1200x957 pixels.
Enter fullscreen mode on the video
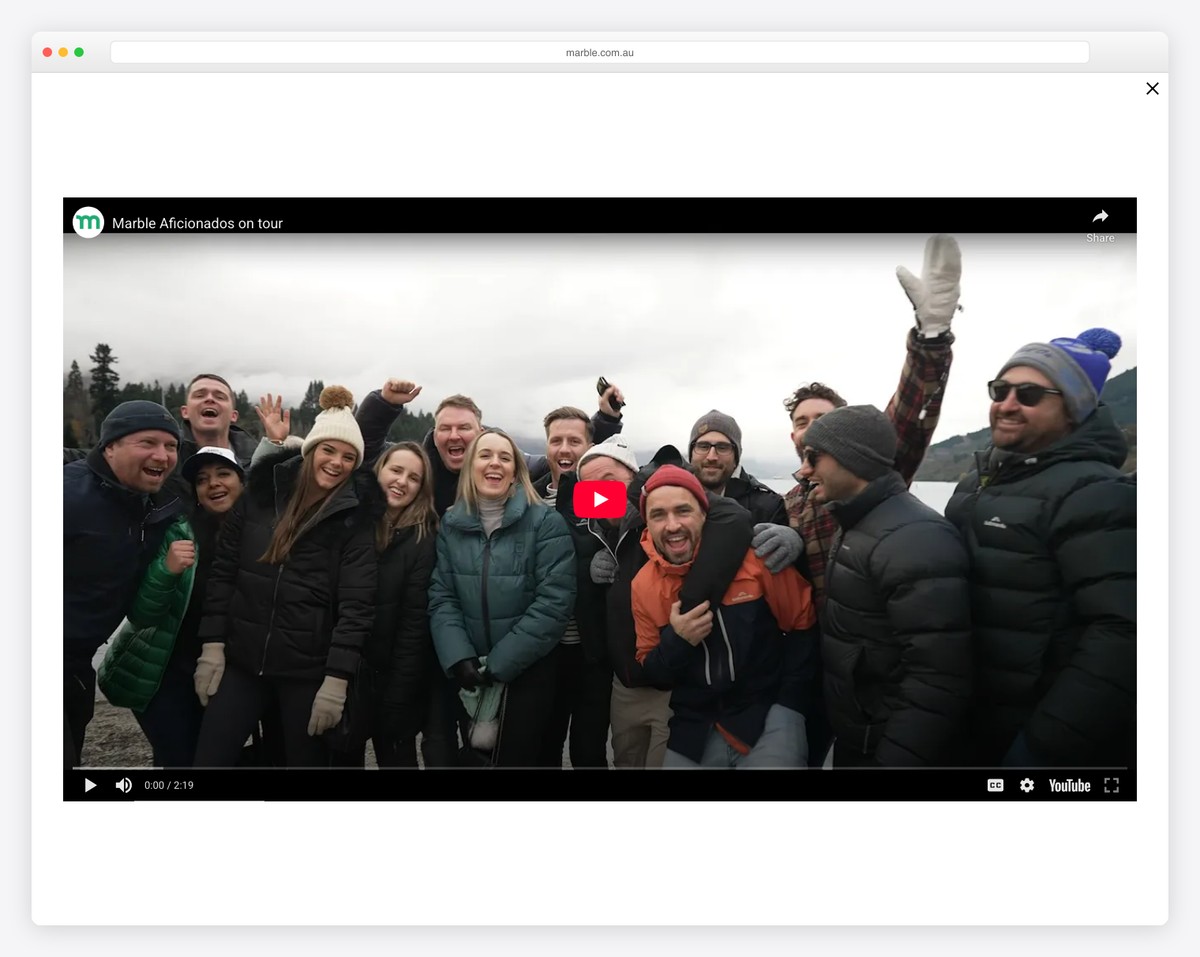pos(1111,786)
